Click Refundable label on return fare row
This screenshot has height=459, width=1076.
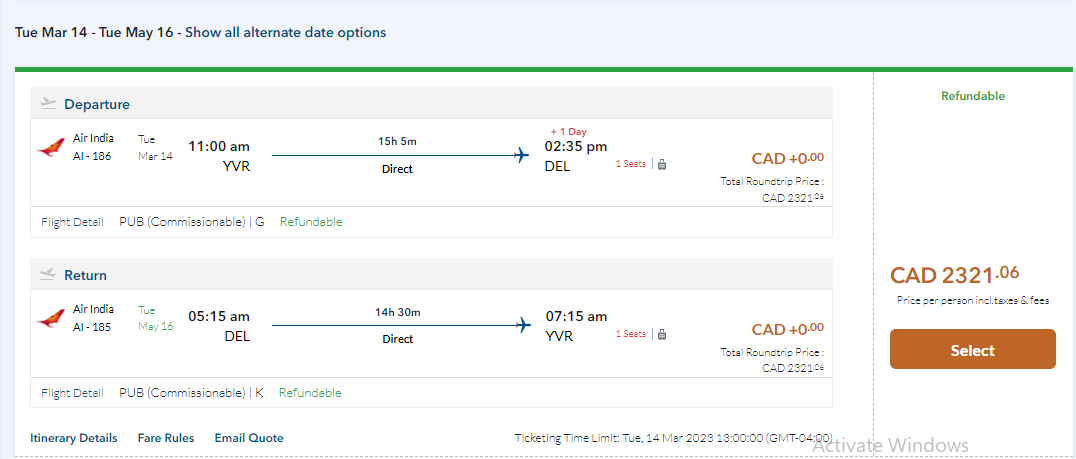pyautogui.click(x=310, y=393)
